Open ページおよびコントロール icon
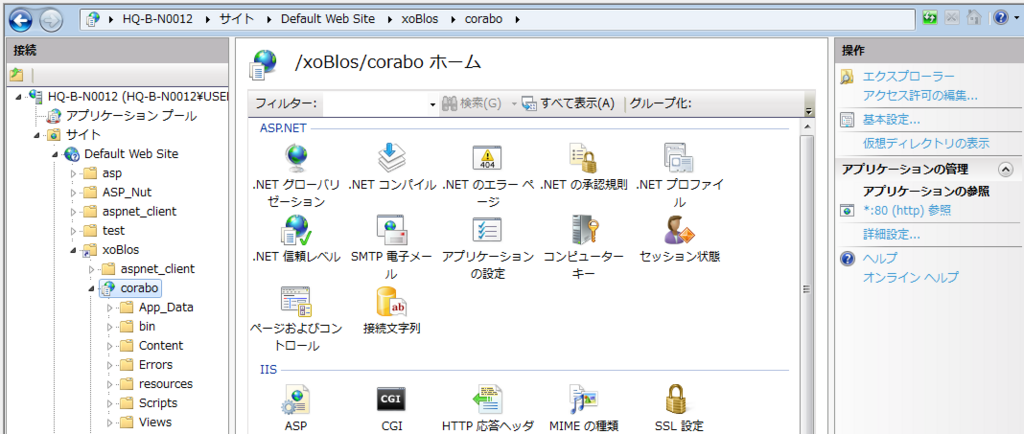 (x=296, y=302)
